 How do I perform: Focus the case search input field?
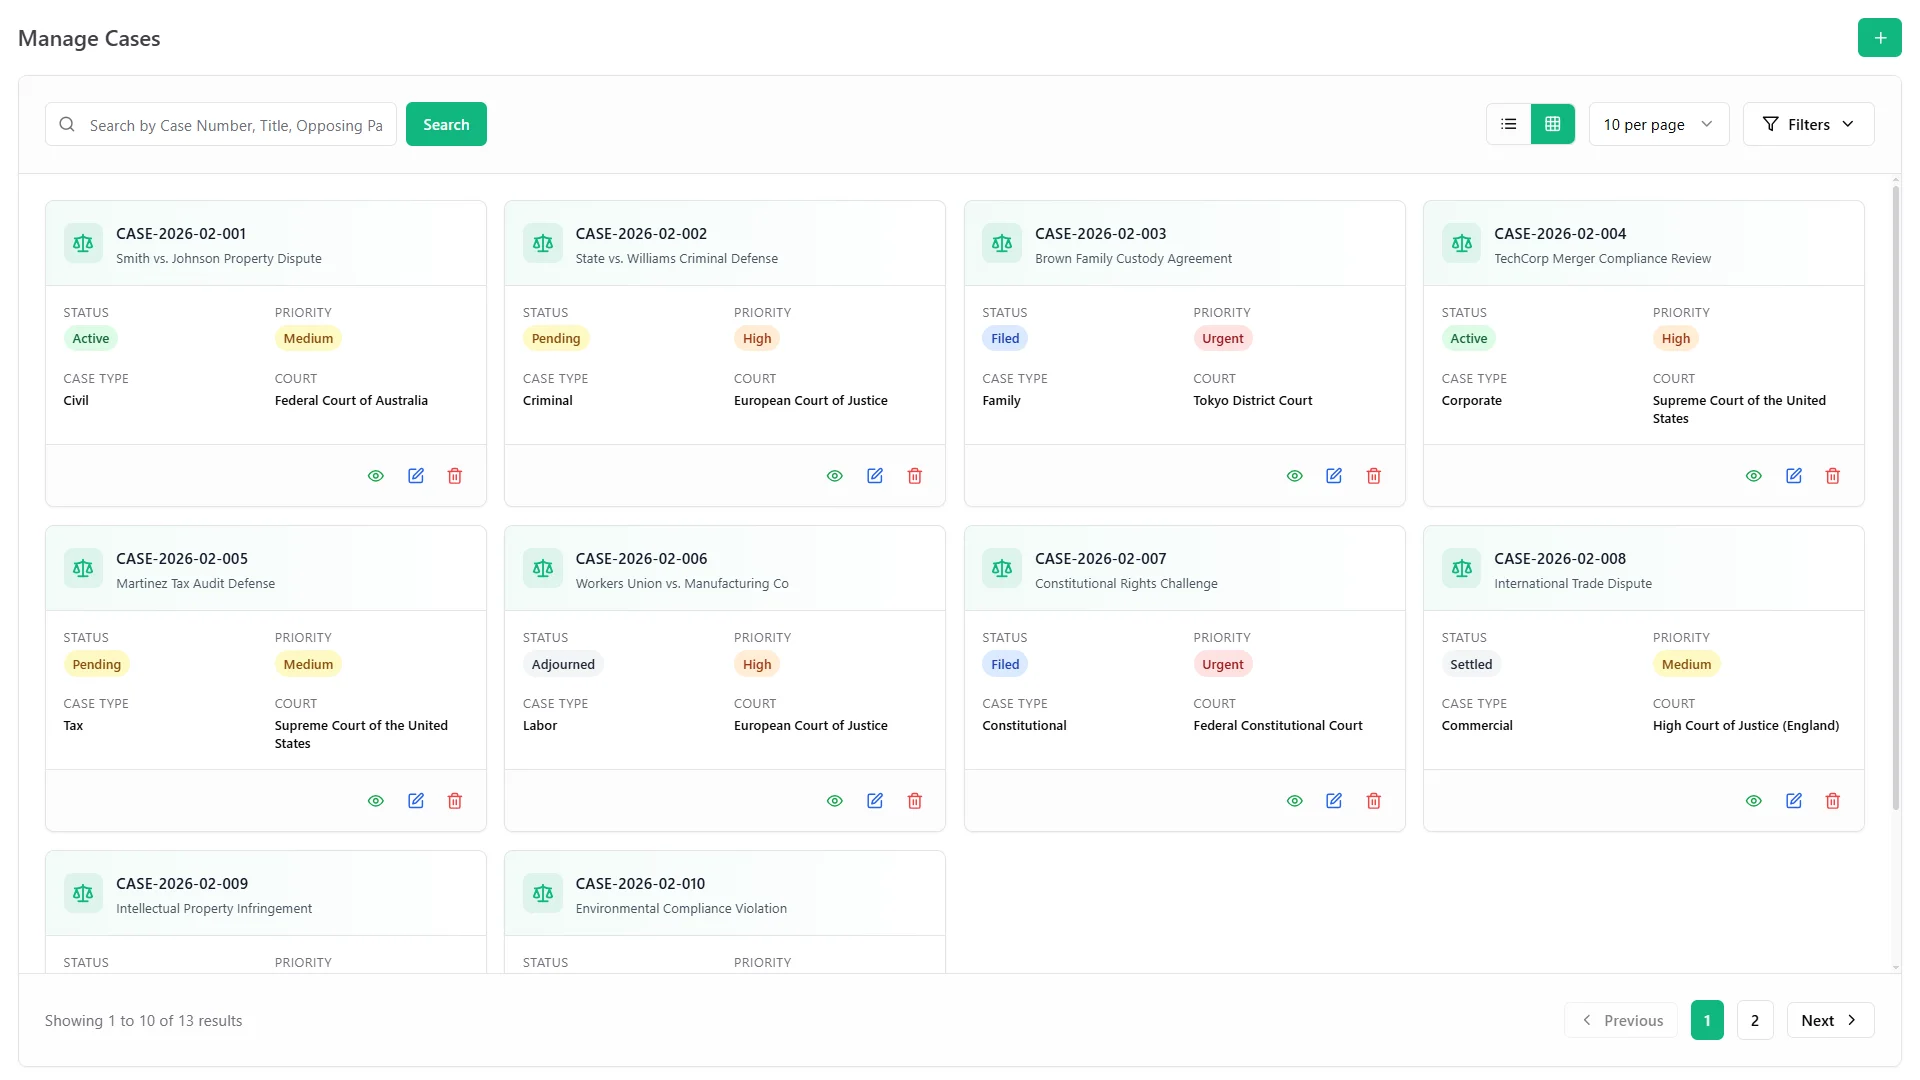tap(221, 125)
